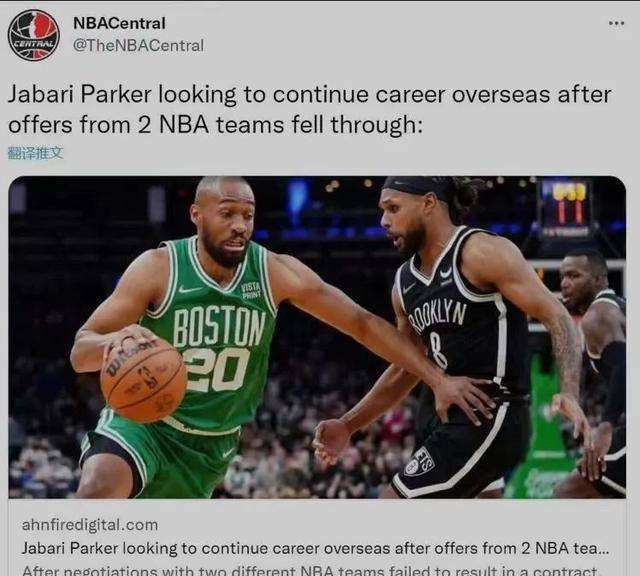Click the Nike swoosh on the green shorts

(228, 453)
